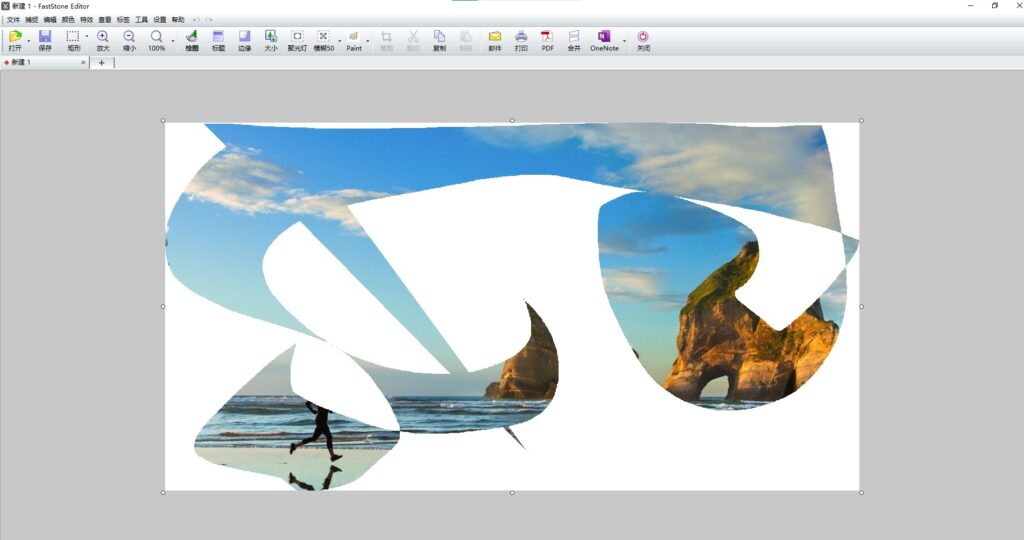Open the 标签 menu
The image size is (1024, 540).
click(123, 20)
